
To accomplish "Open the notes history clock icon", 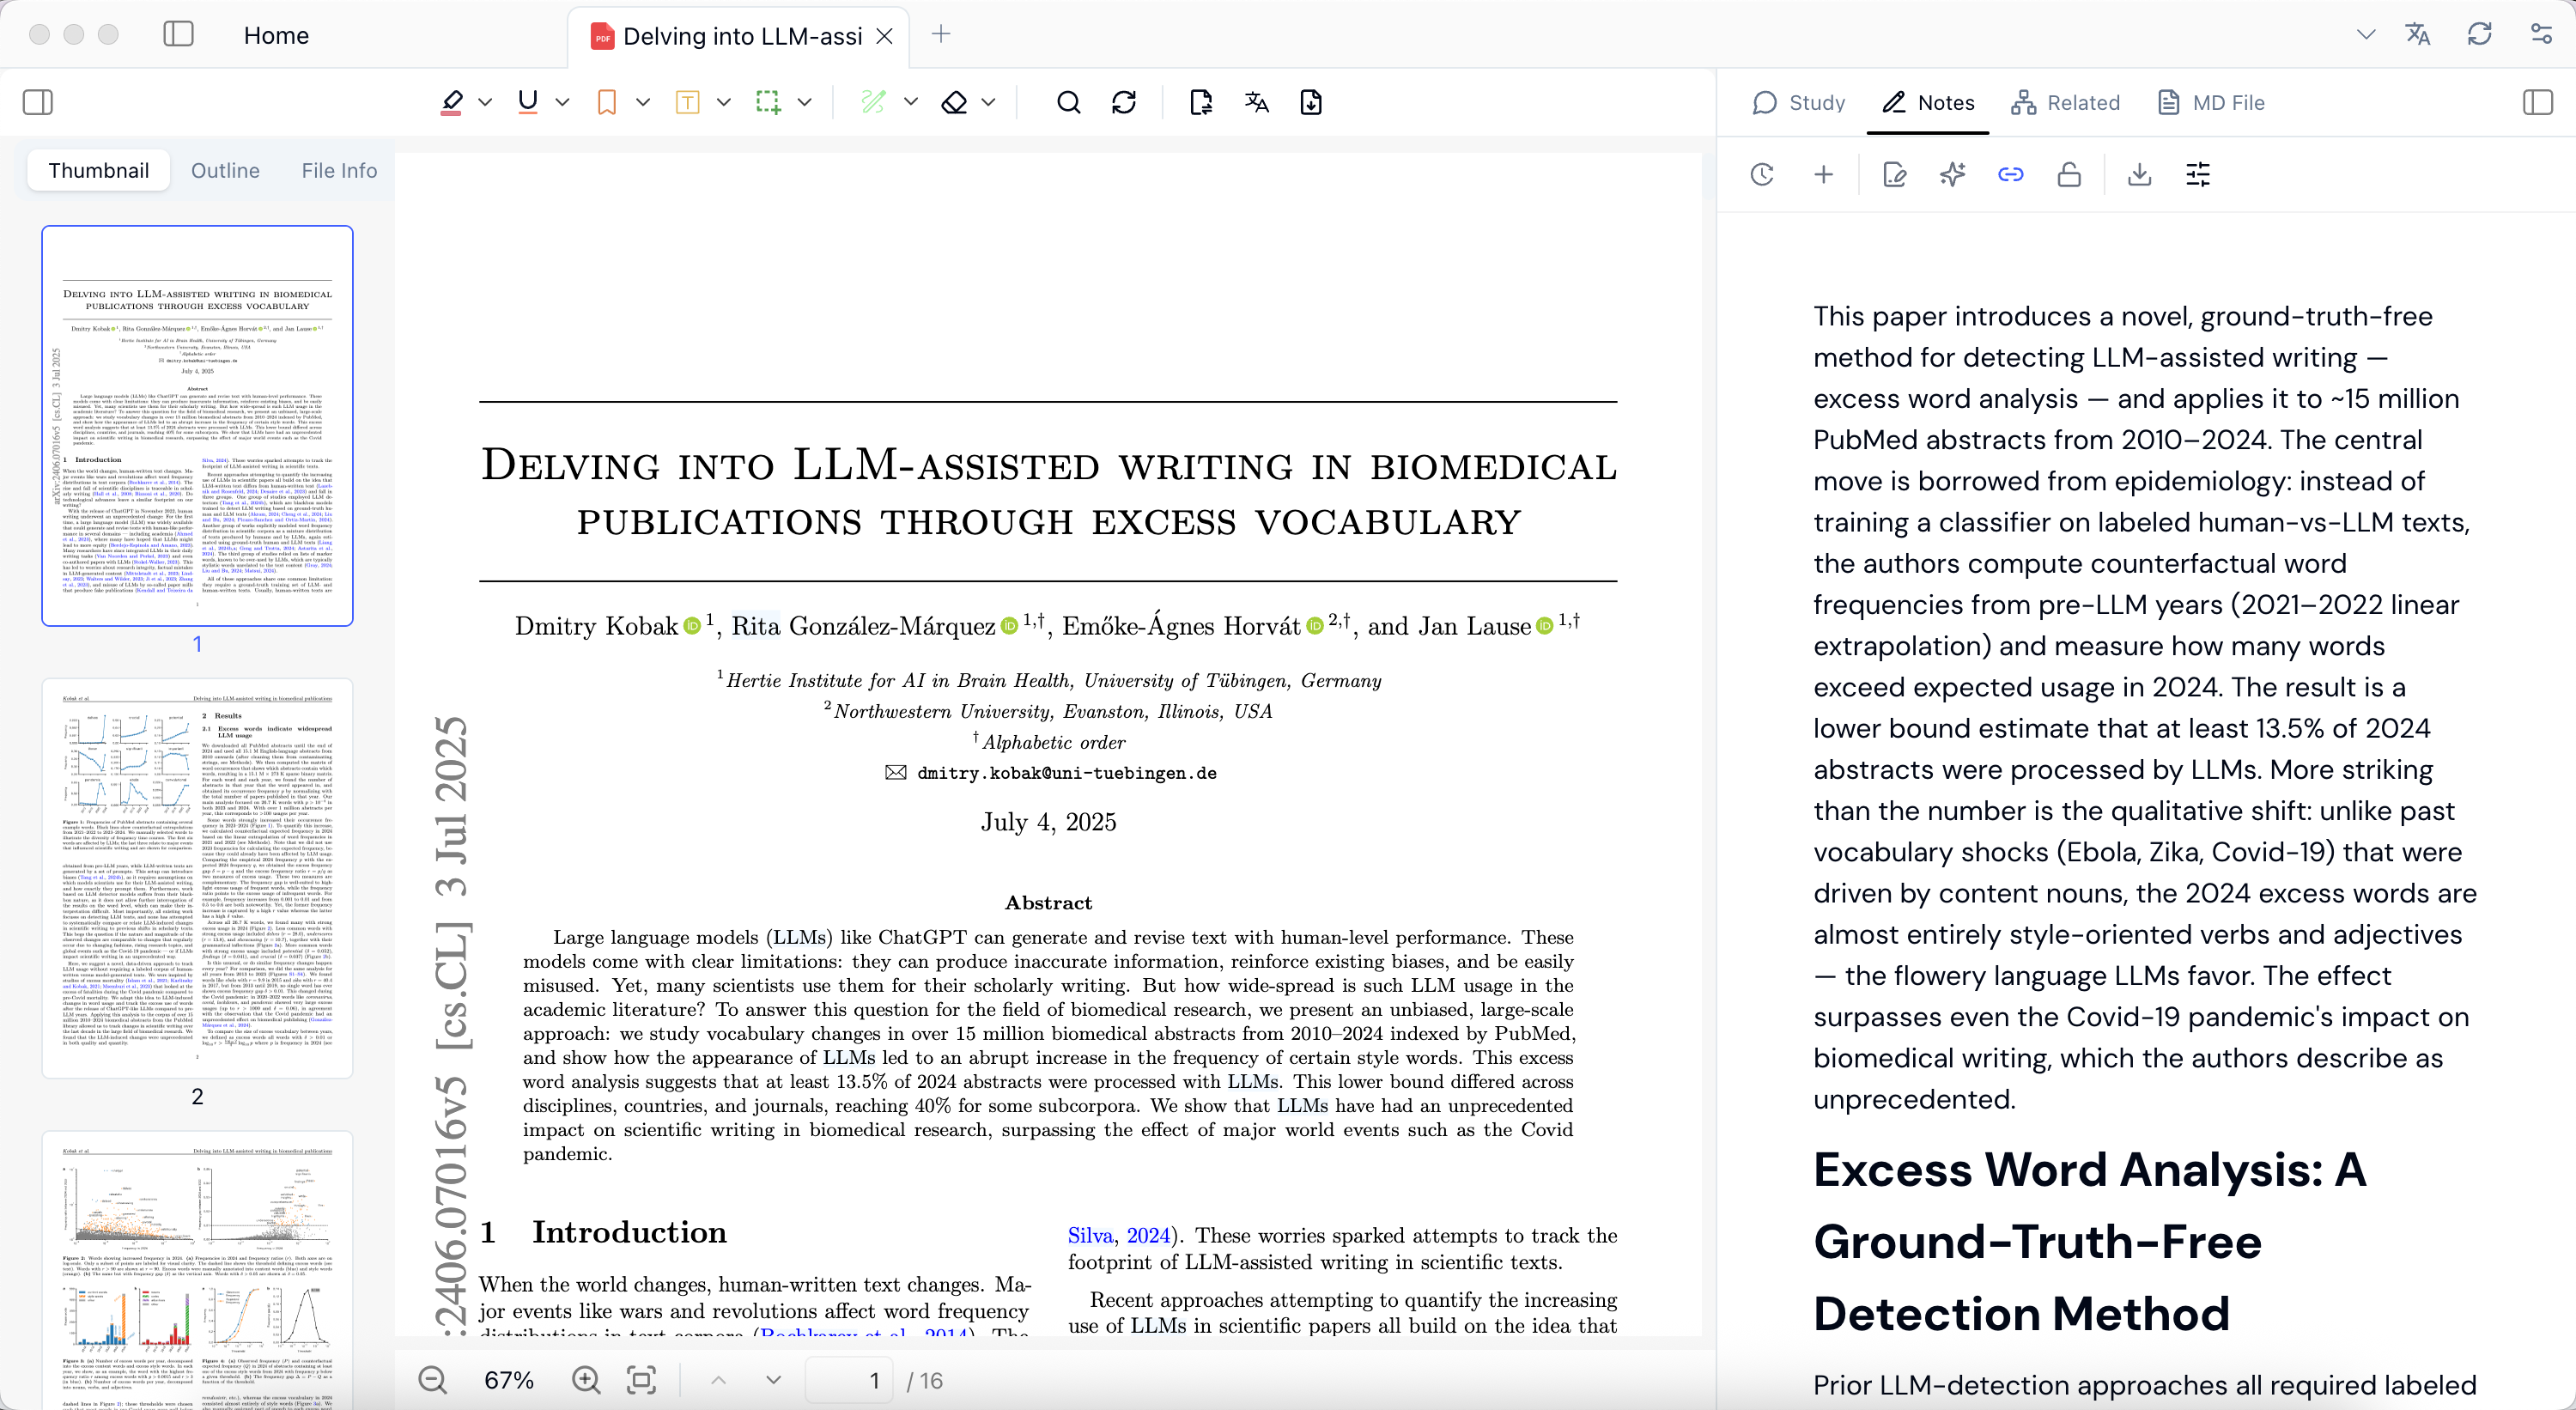I will point(1762,175).
